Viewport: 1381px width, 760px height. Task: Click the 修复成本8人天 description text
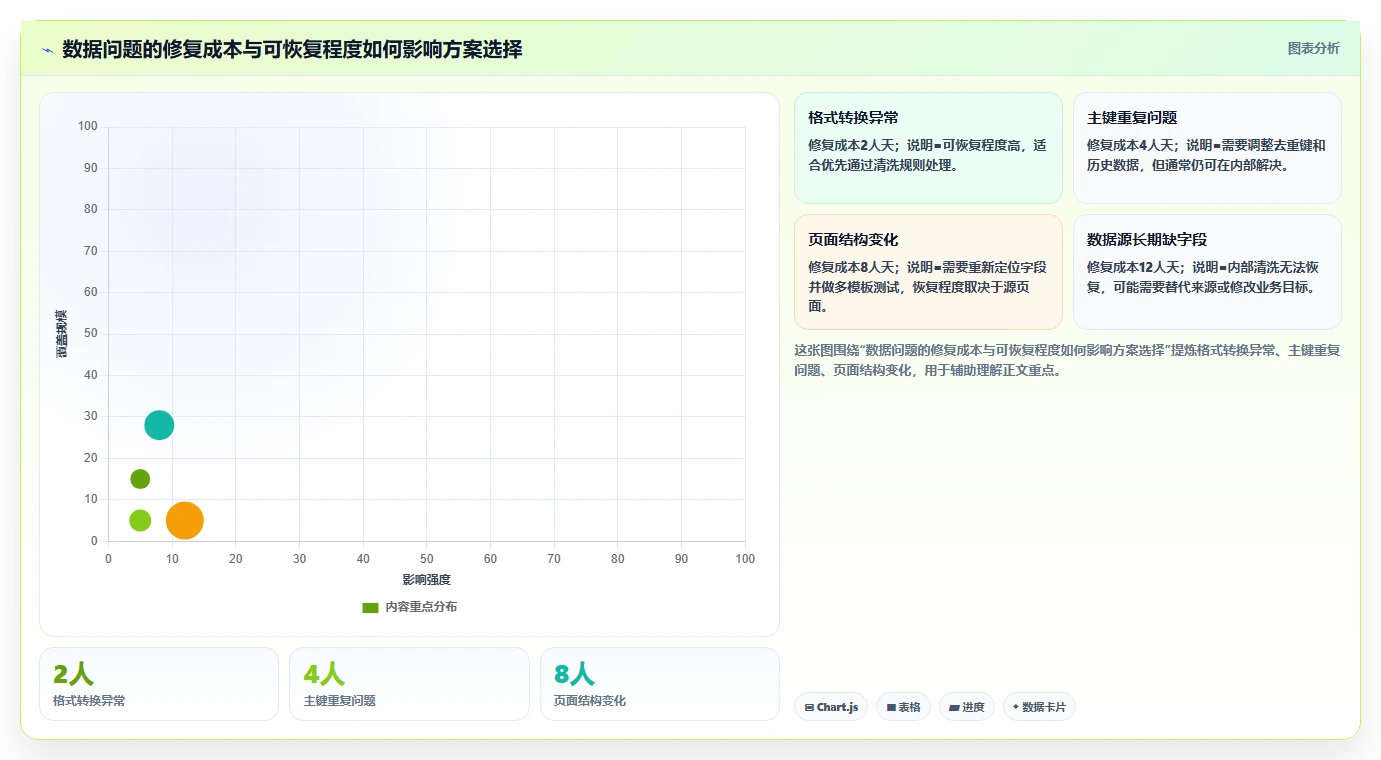click(x=928, y=287)
